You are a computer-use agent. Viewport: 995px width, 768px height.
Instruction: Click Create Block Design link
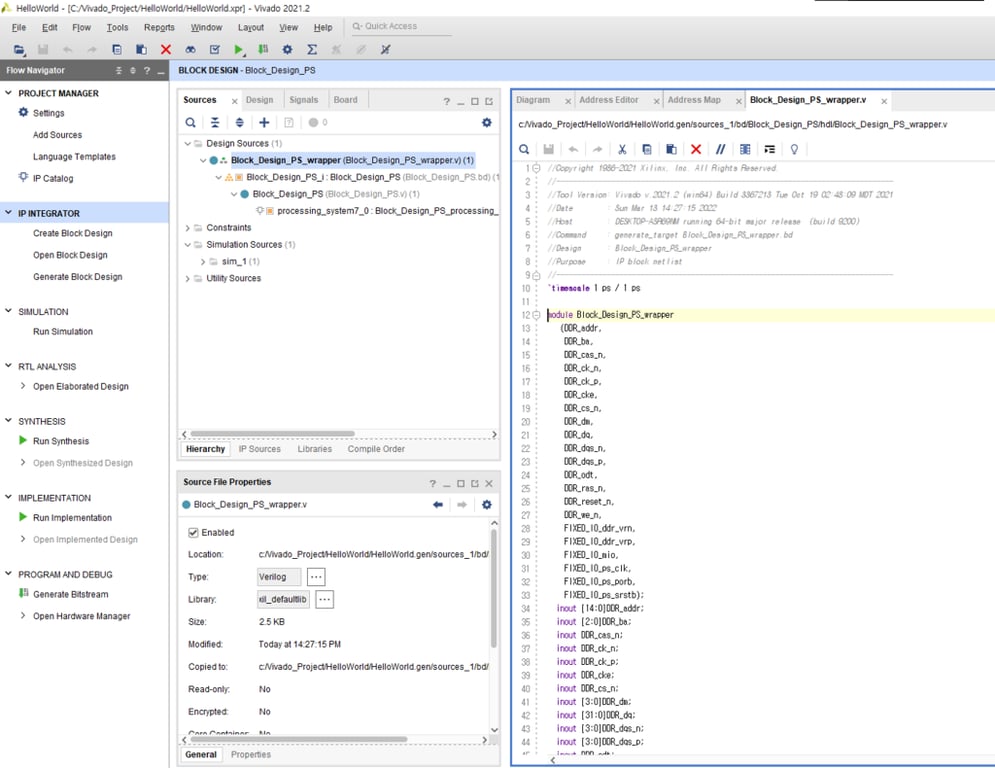tap(72, 233)
